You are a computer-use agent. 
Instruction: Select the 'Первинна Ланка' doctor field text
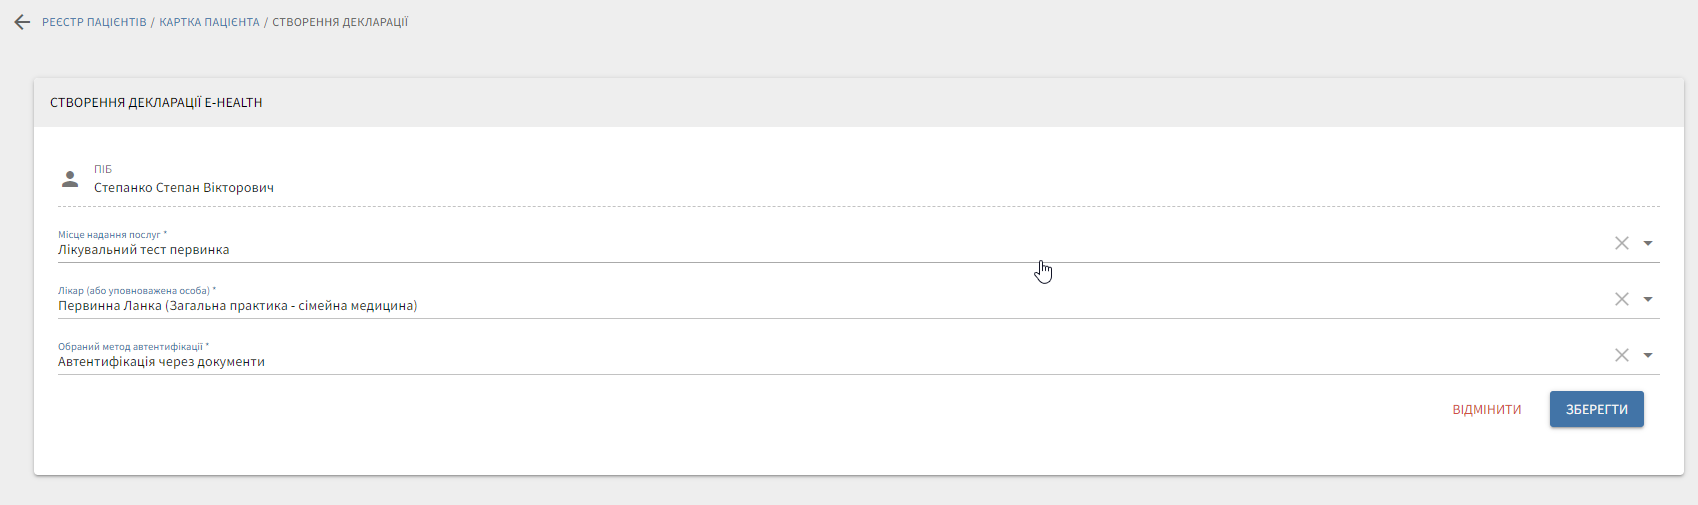(237, 306)
